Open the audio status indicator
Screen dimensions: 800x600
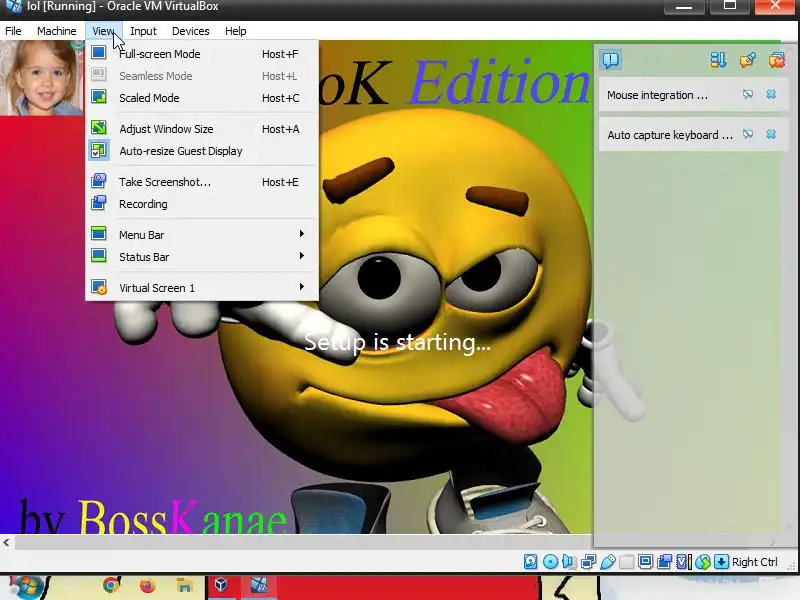pos(568,562)
